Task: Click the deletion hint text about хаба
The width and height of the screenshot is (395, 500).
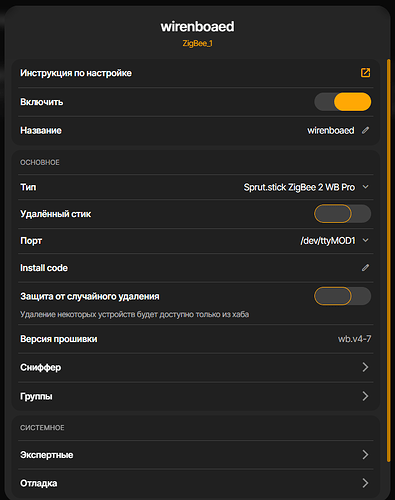Action: [135, 314]
